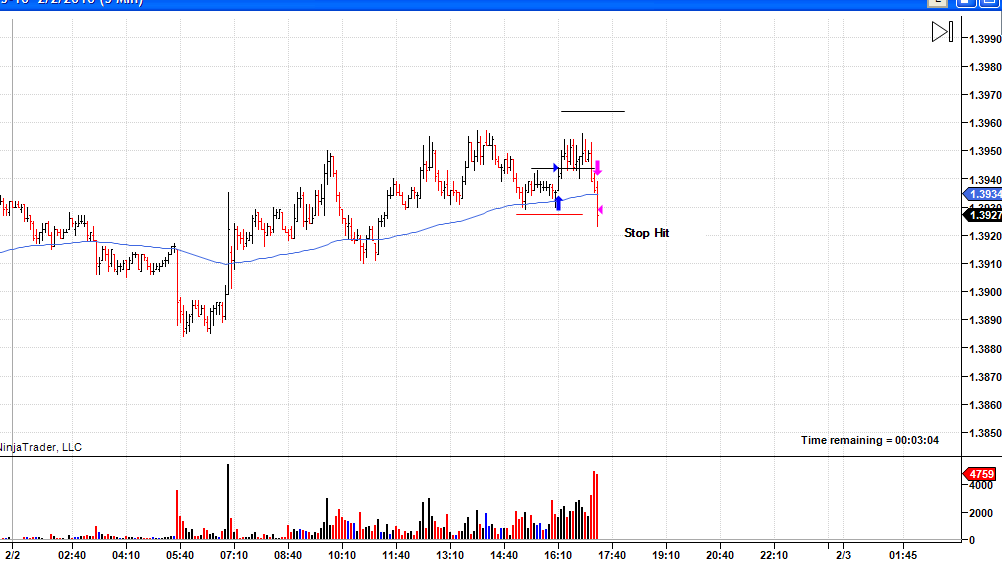1002x562 pixels.
Task: Click the 1.3960 price axis label
Action: (x=985, y=123)
